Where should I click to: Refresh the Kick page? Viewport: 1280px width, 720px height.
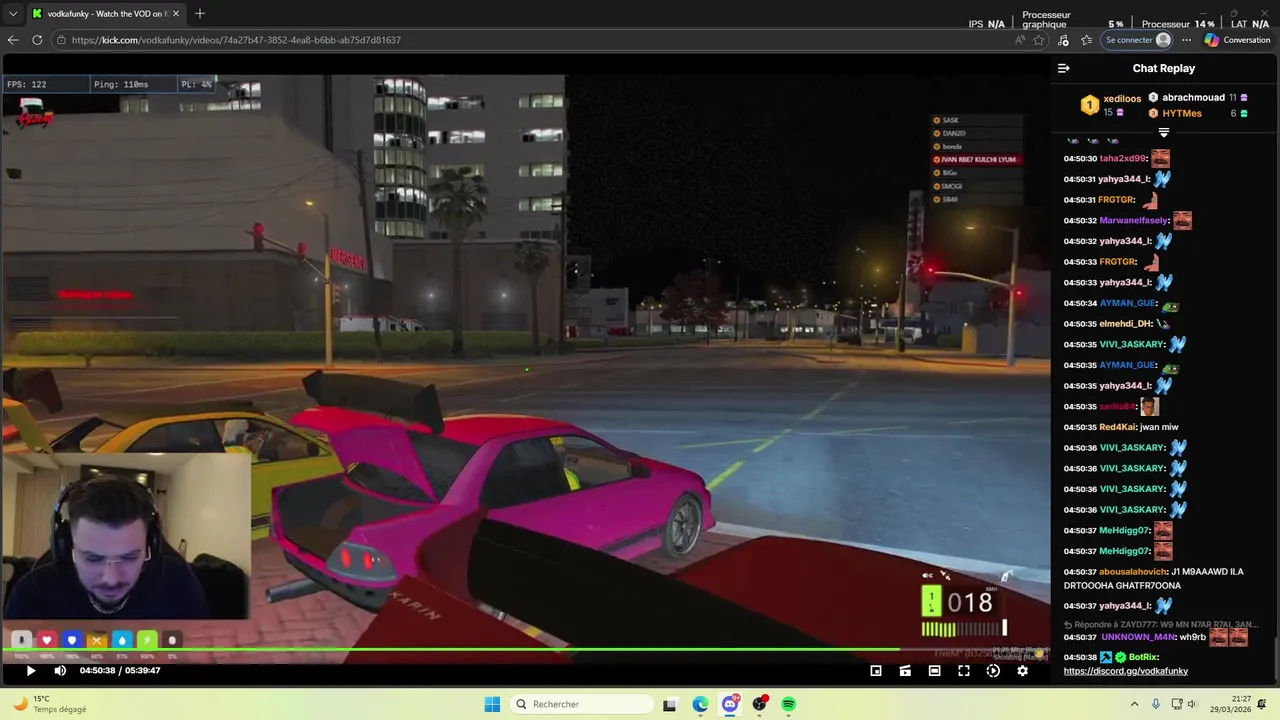(37, 40)
